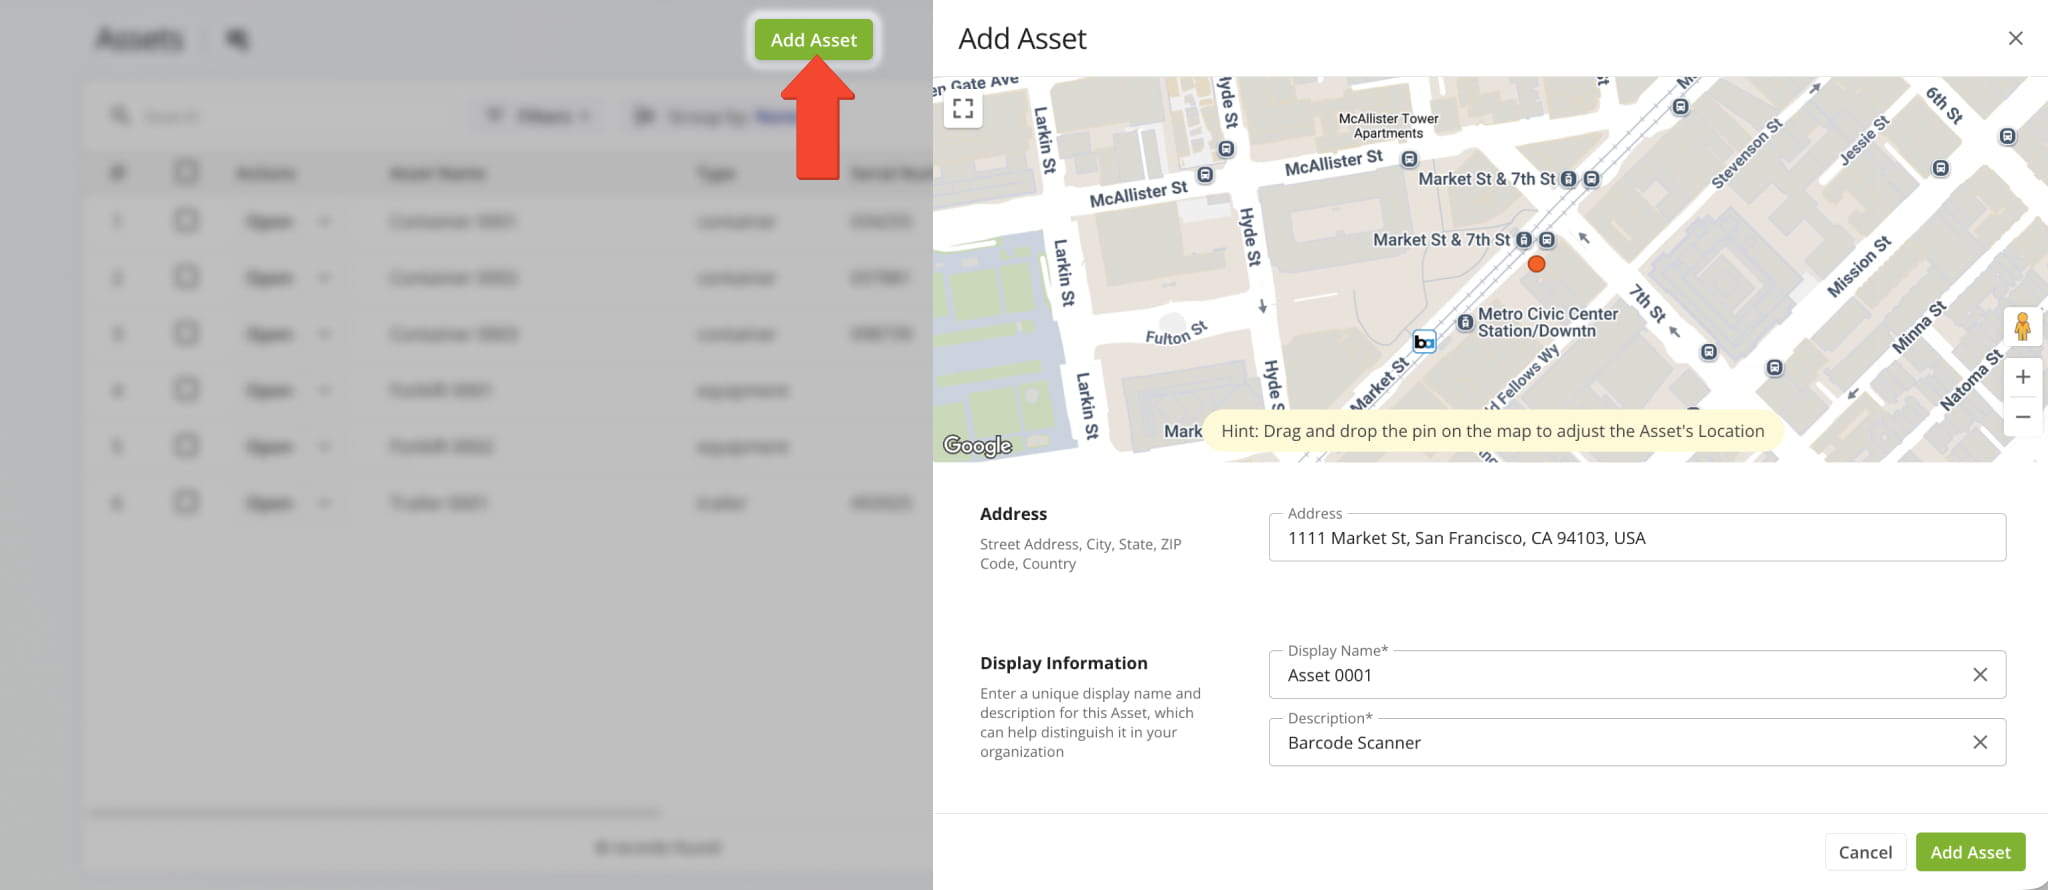The image size is (2048, 890).
Task: Clear the Description field
Action: point(1980,742)
